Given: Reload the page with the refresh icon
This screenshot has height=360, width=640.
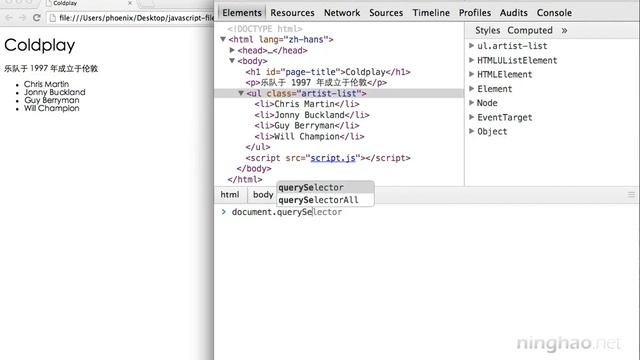Looking at the screenshot, I should 37,18.
